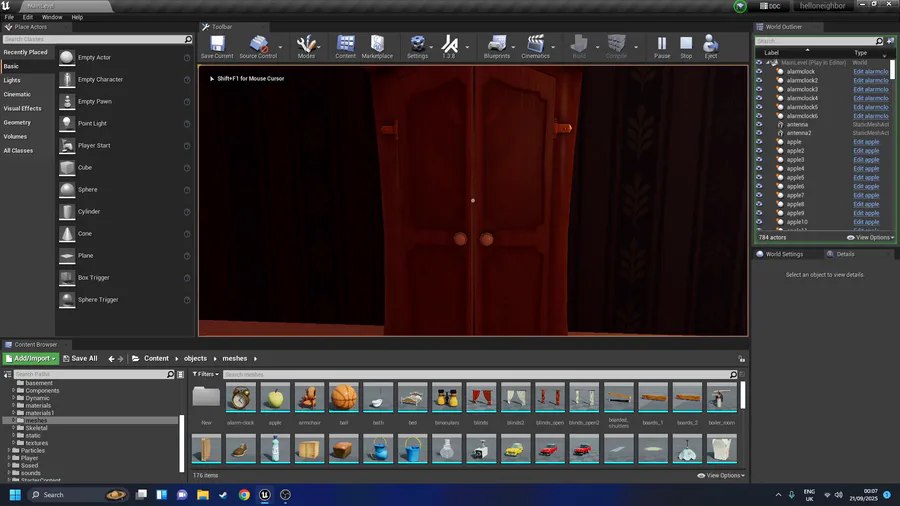The width and height of the screenshot is (900, 506).
Task: Open Source Control from the toolbar
Action: click(258, 46)
